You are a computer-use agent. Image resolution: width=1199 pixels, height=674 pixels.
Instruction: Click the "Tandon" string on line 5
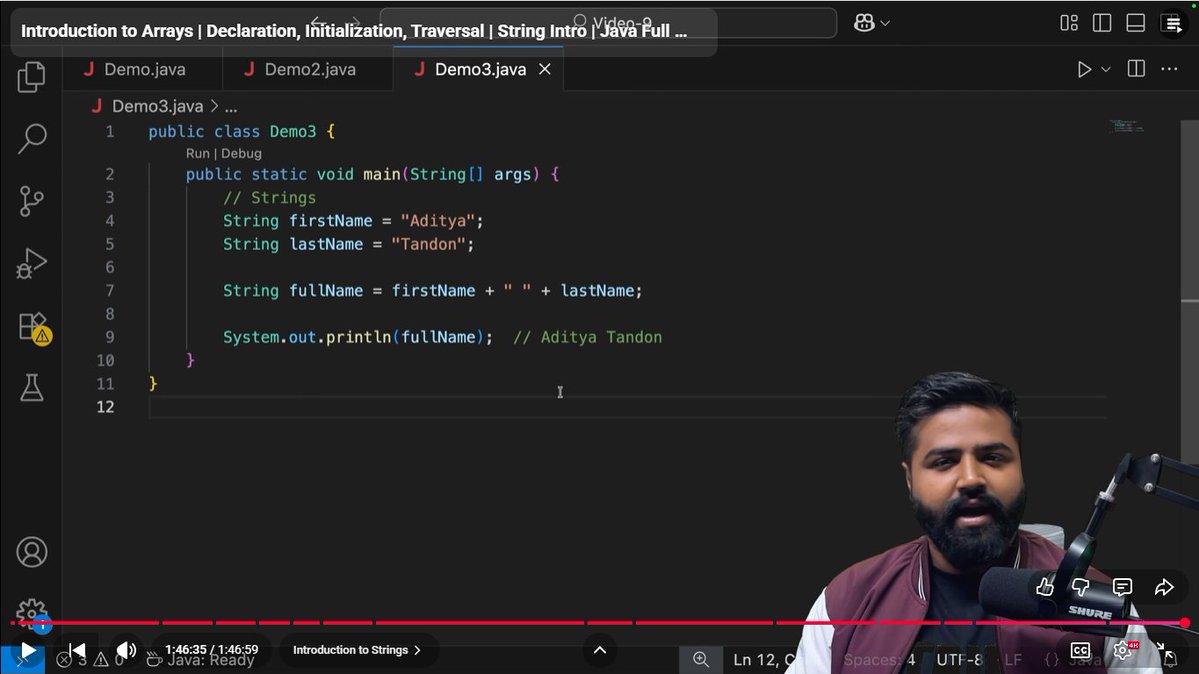coord(428,245)
